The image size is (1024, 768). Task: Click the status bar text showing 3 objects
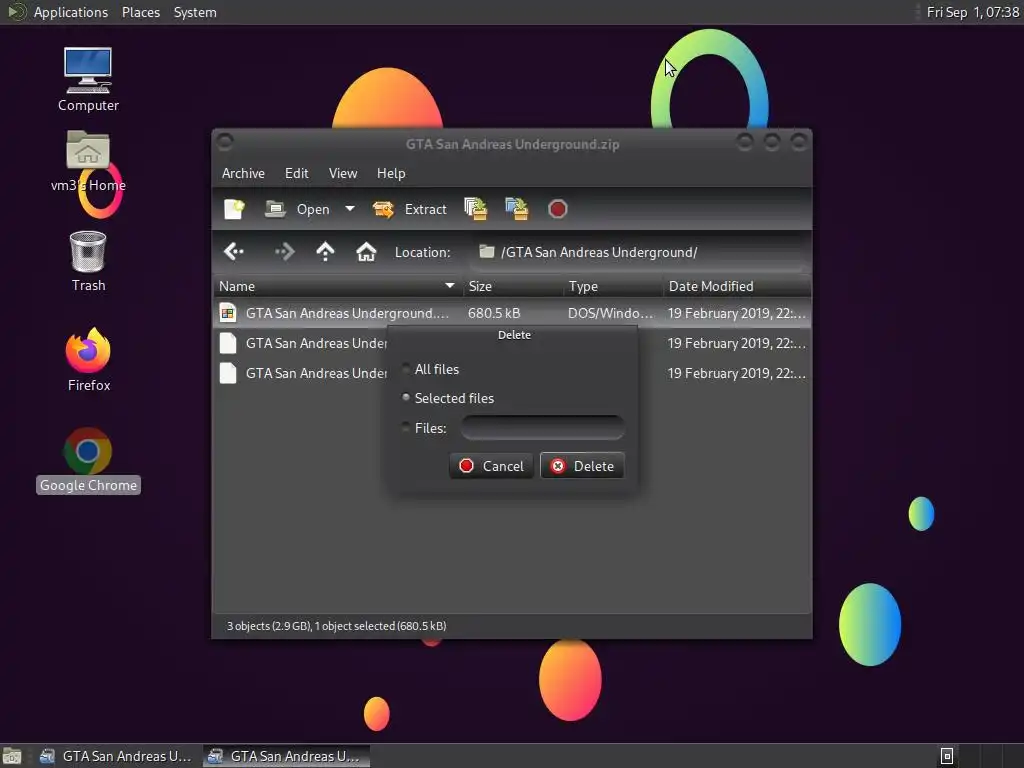336,626
